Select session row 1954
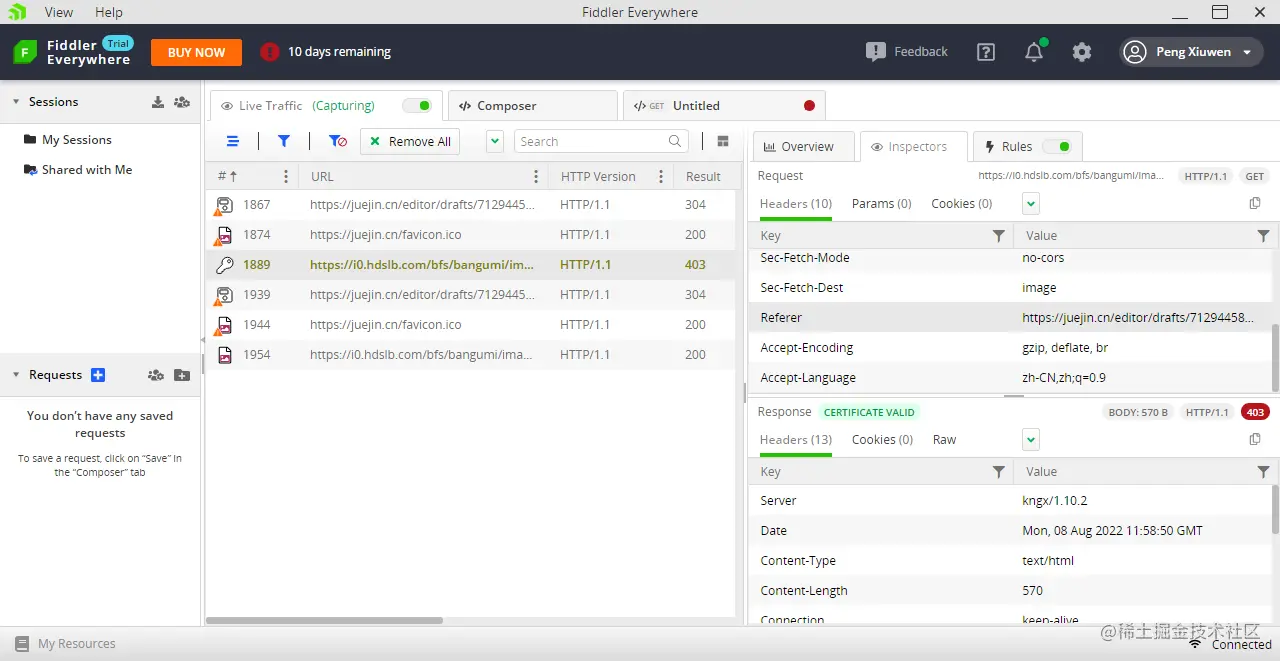1280x661 pixels. [471, 355]
